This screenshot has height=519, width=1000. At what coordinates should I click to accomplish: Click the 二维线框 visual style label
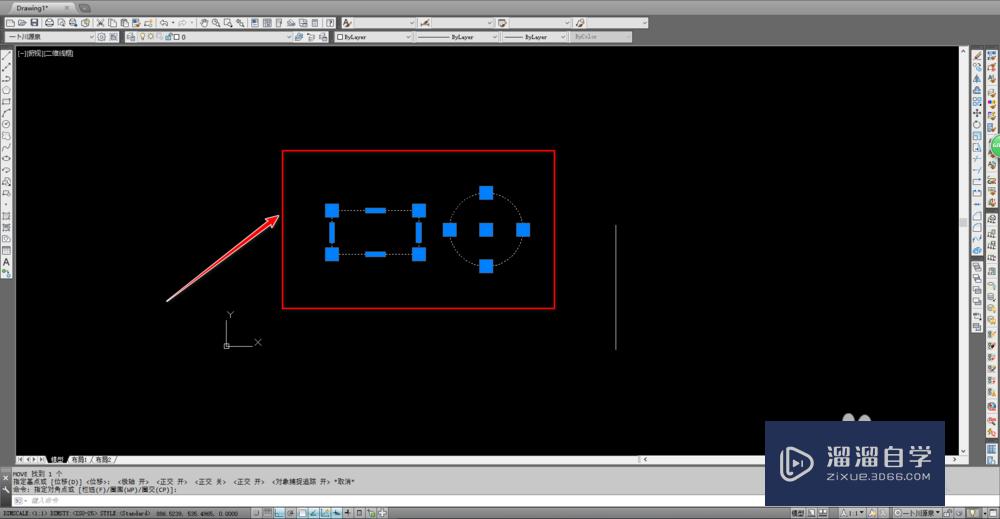(x=59, y=54)
